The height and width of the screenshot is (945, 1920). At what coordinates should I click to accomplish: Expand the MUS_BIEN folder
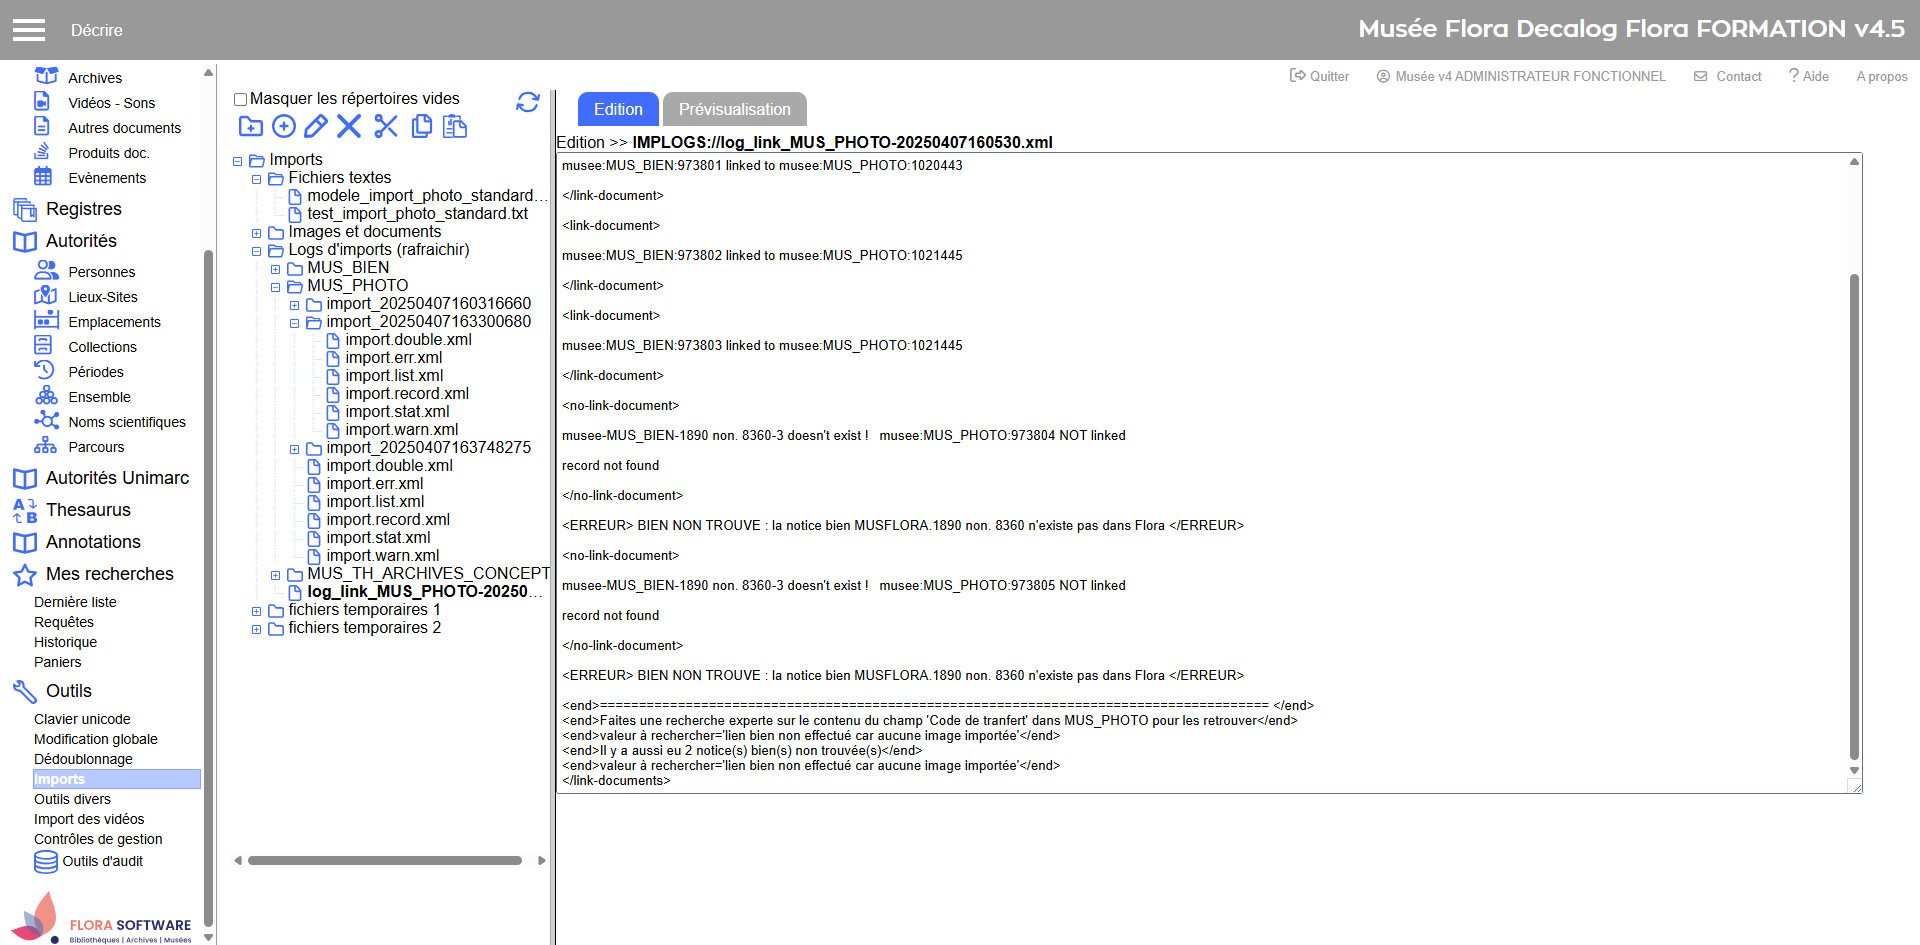click(276, 269)
